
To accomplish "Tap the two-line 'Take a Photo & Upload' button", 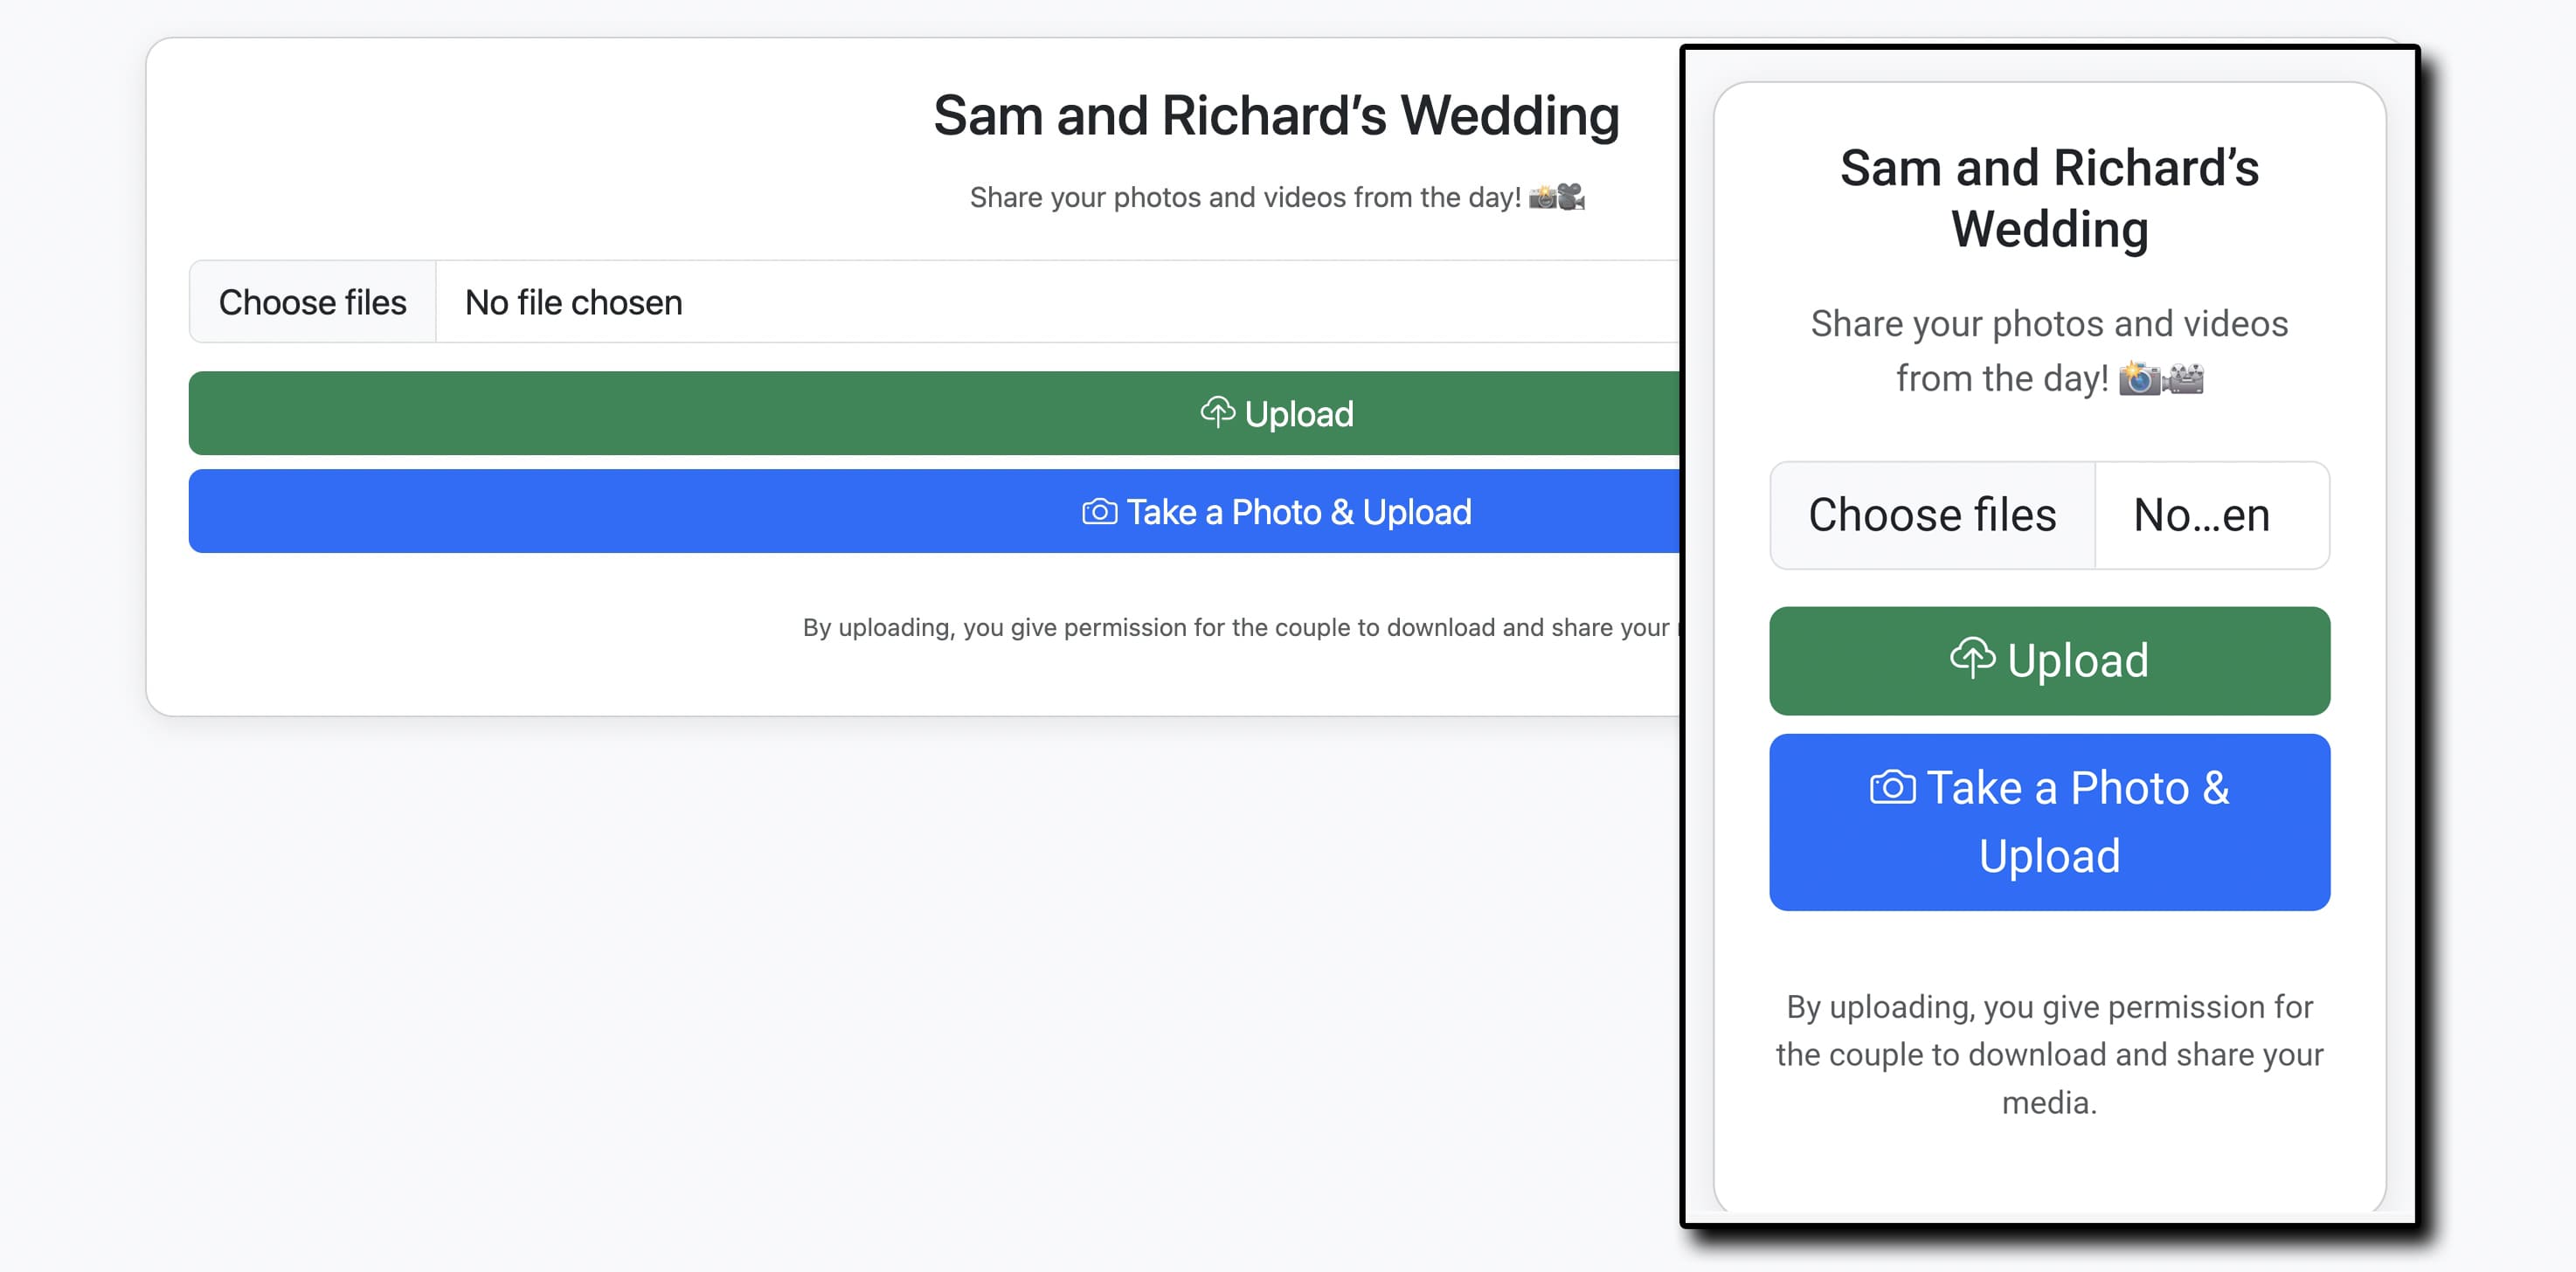I will pos(2049,822).
